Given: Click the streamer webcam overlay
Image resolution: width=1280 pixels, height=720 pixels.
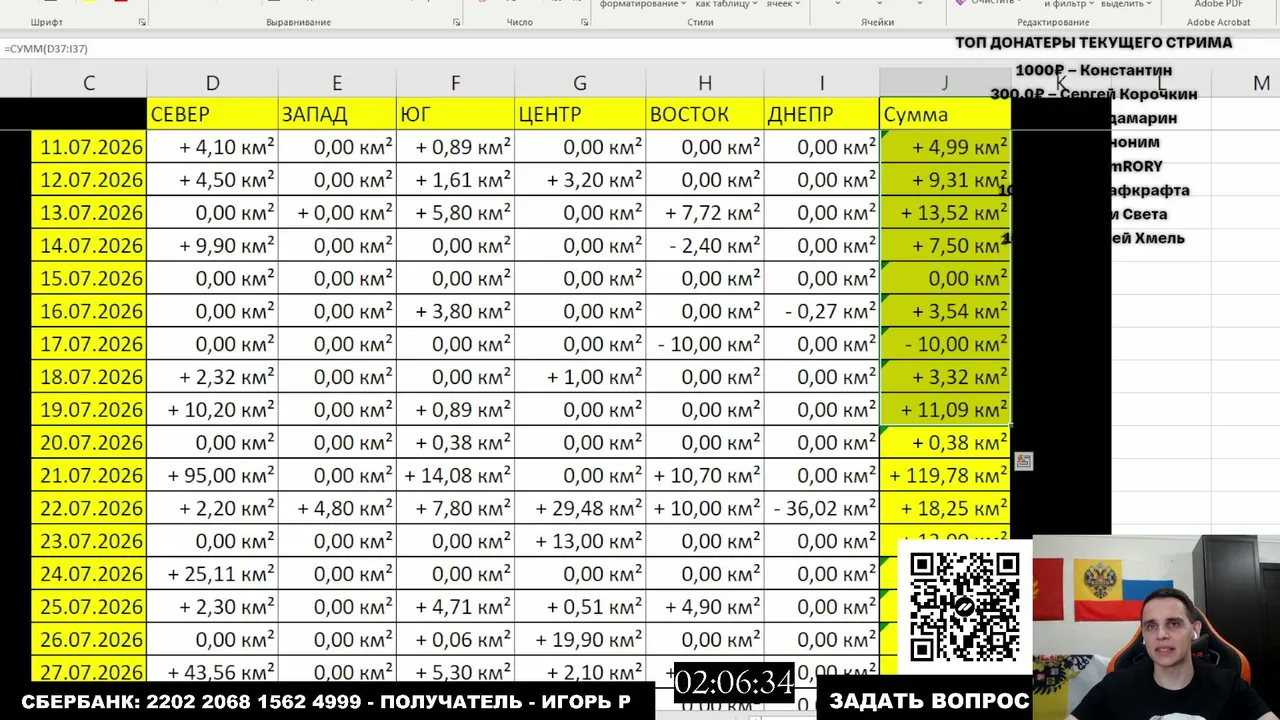Looking at the screenshot, I should [1156, 628].
